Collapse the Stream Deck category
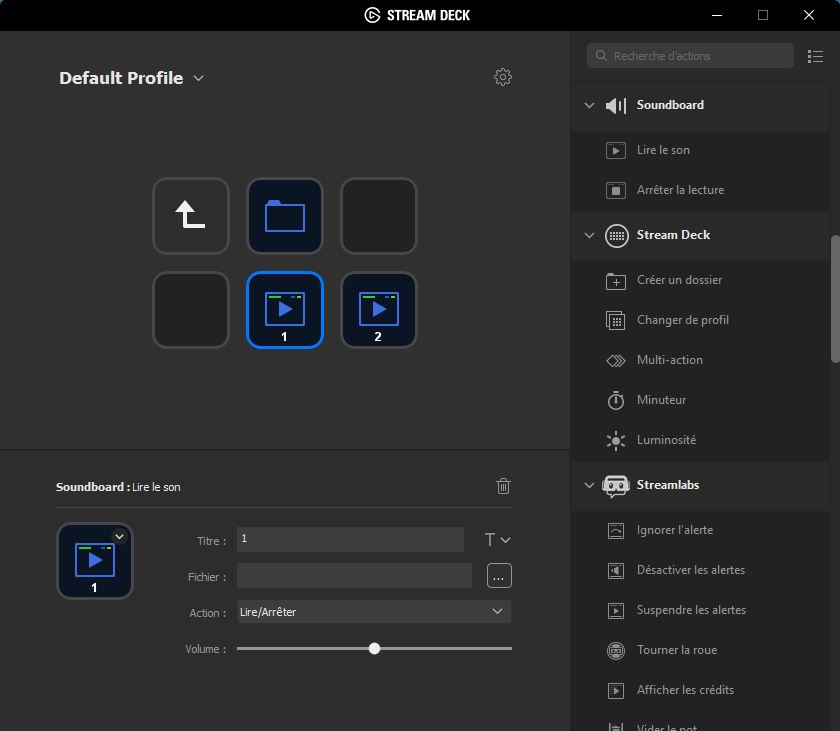 589,235
